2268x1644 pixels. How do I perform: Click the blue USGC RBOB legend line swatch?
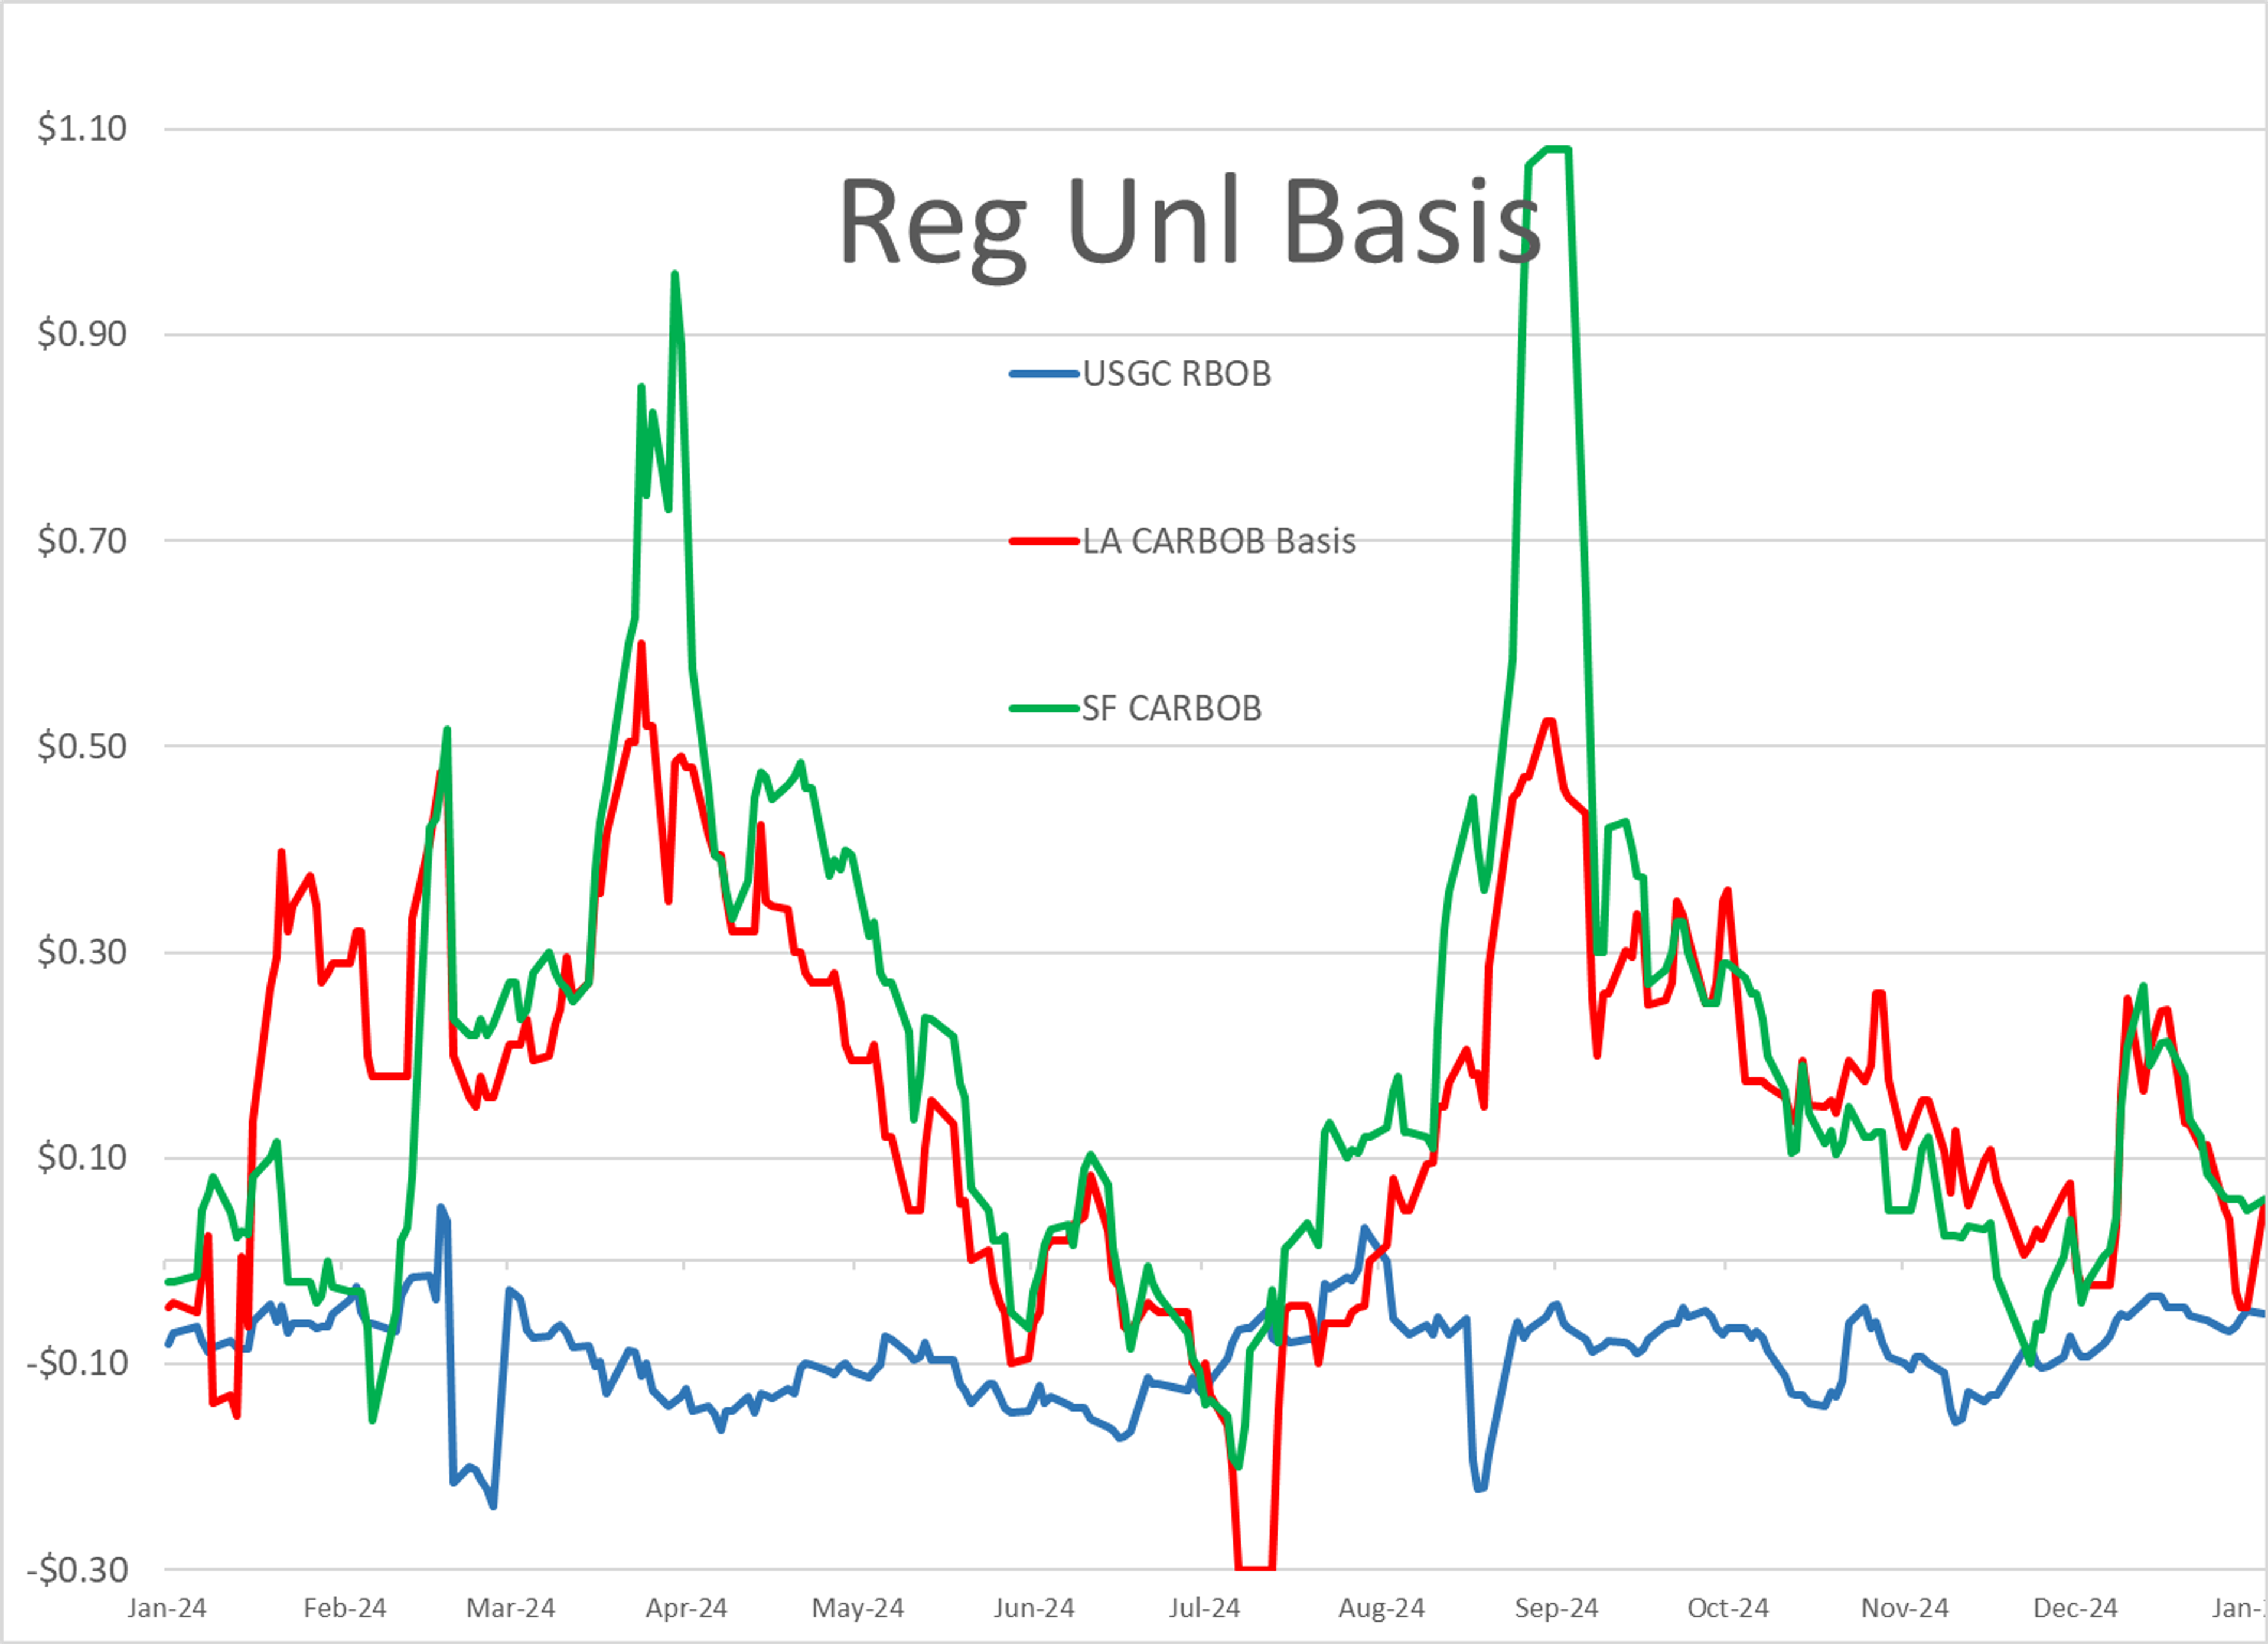tap(1045, 375)
